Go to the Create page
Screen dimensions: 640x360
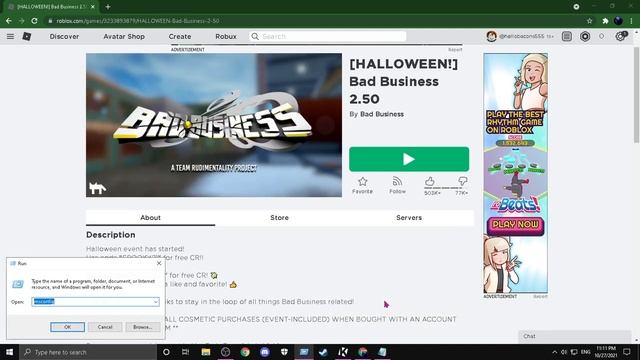[x=180, y=36]
